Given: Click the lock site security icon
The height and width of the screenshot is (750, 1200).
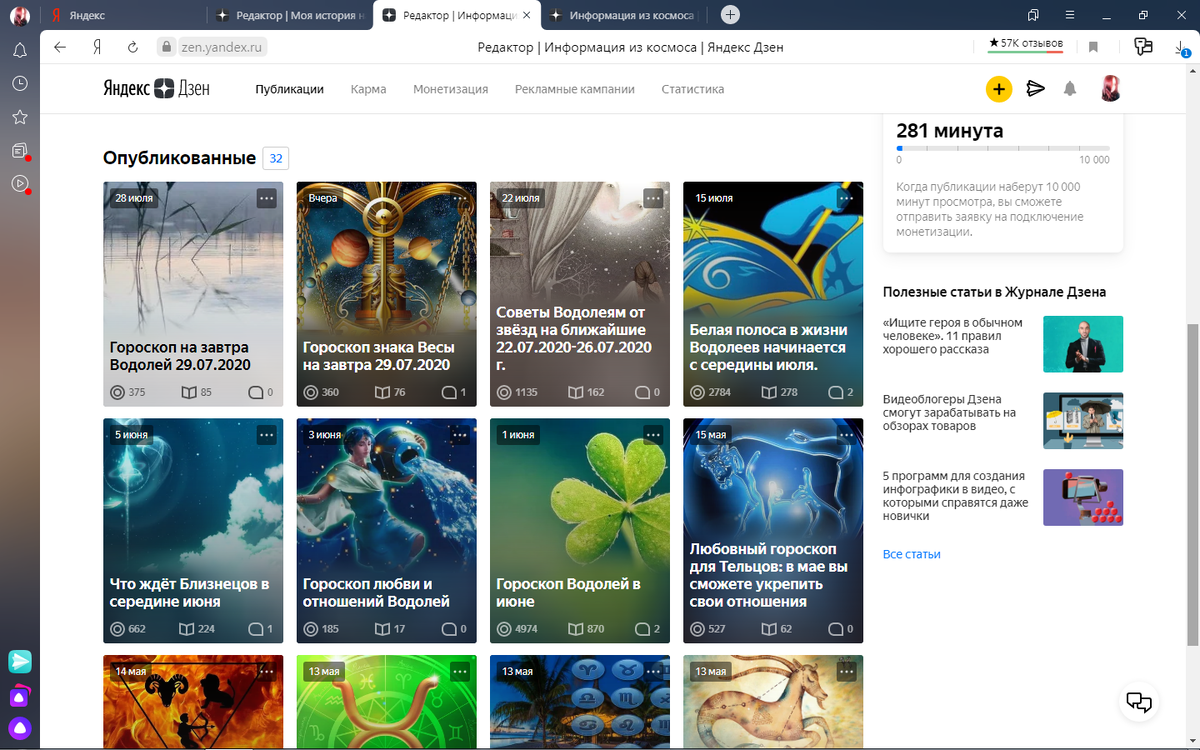Looking at the screenshot, I should 166,47.
